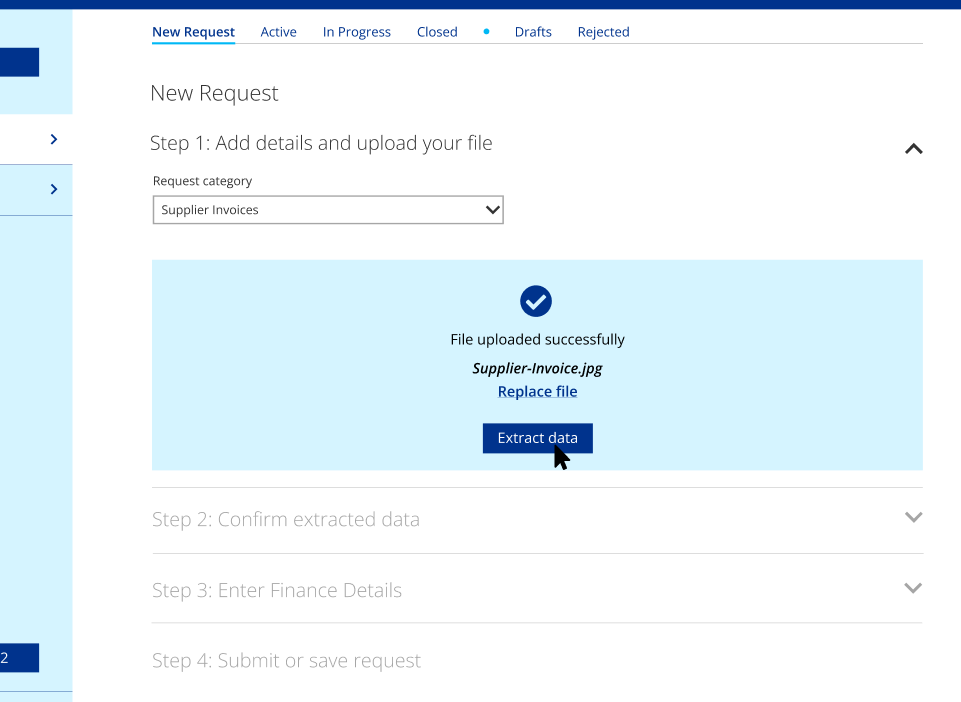The image size is (961, 702).
Task: Click the New Request page heading
Action: [215, 93]
